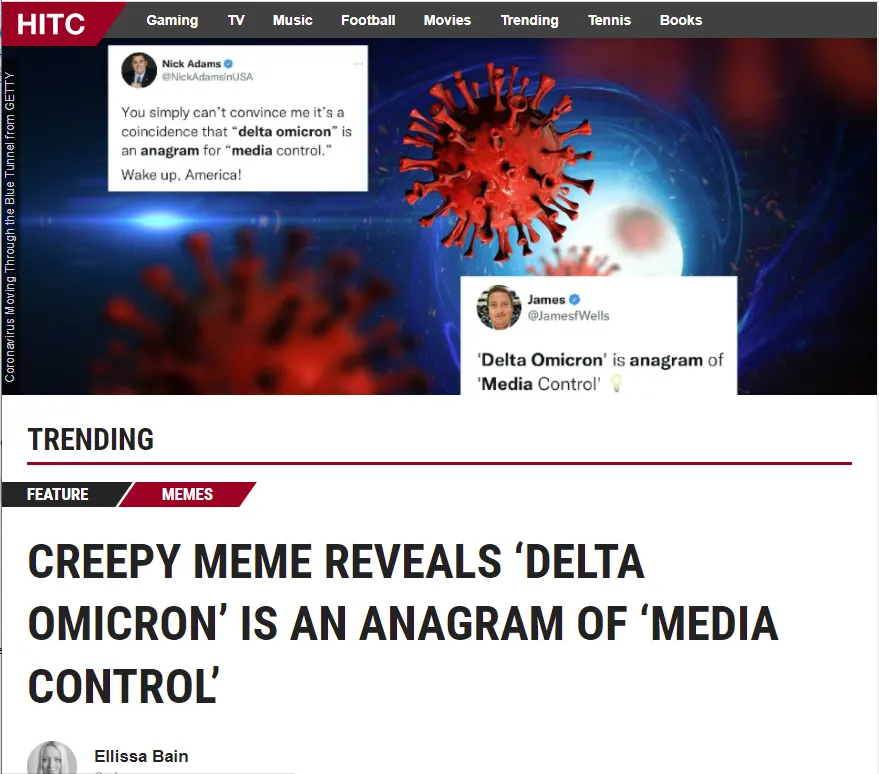Image resolution: width=879 pixels, height=774 pixels.
Task: Click Ellissa Bain's author photo
Action: click(52, 758)
